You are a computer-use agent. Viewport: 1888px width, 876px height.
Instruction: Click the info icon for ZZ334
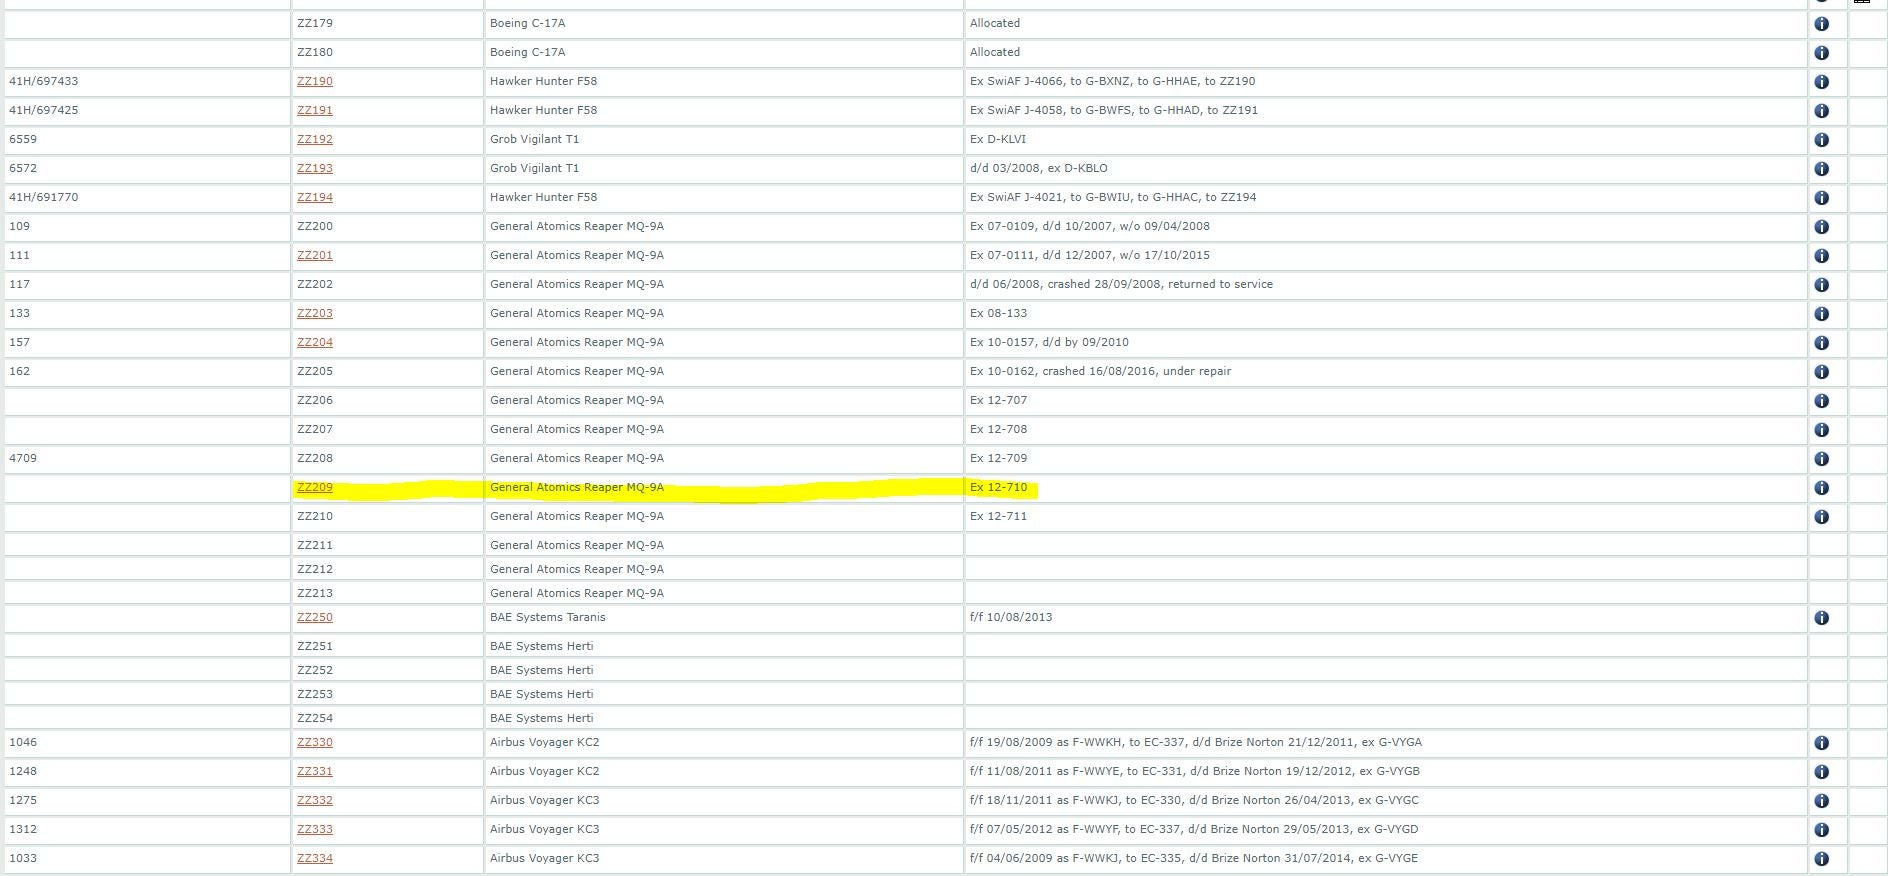tap(1821, 859)
